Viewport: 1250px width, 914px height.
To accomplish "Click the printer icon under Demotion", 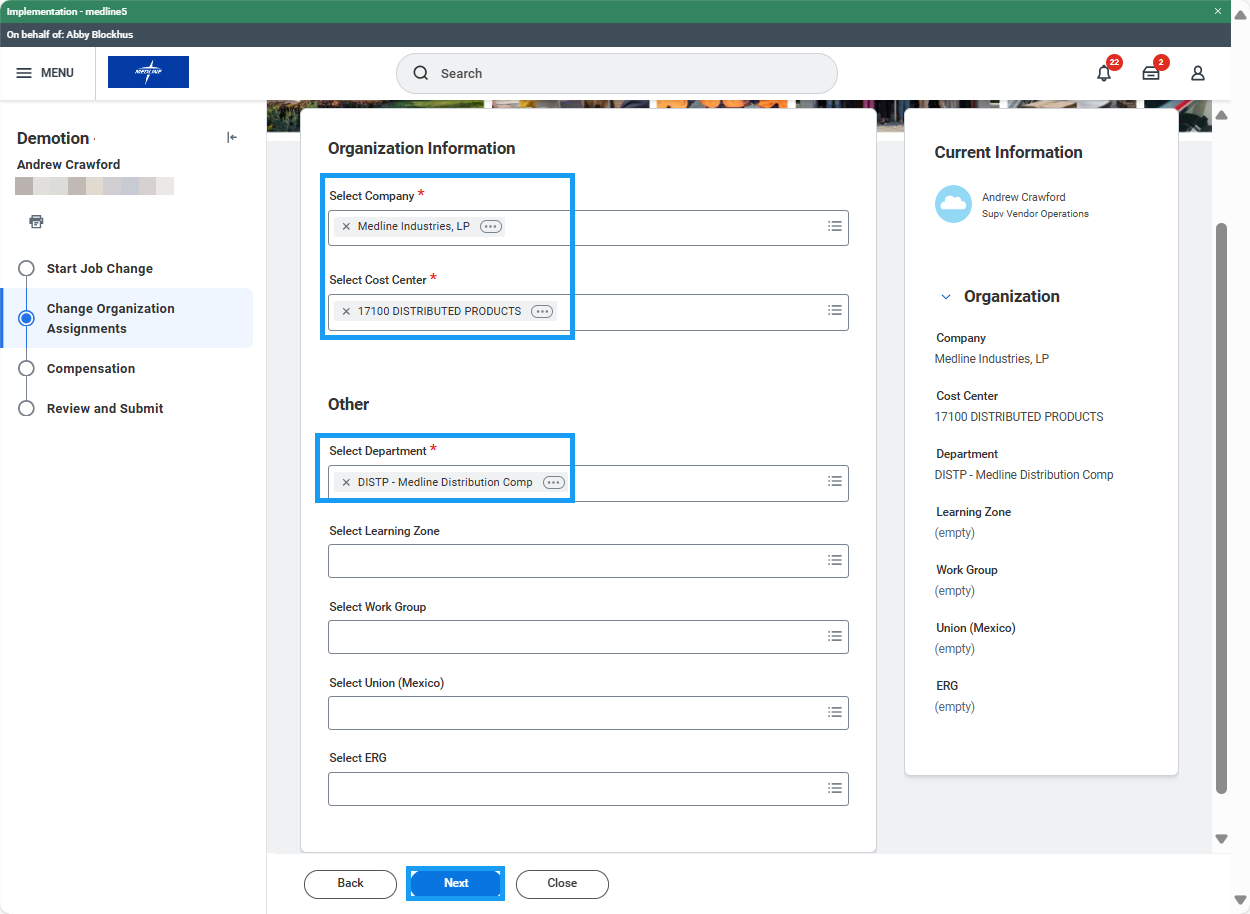I will [37, 221].
